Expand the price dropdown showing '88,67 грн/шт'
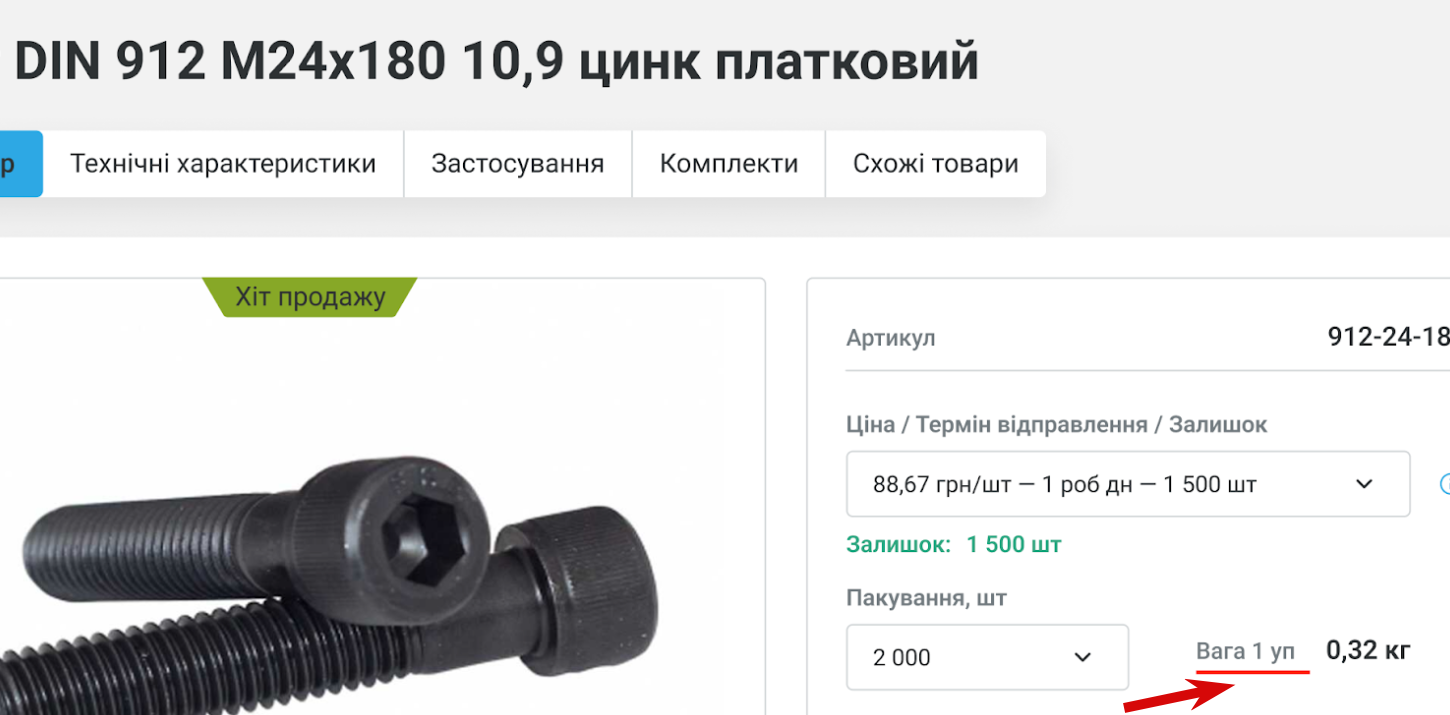This screenshot has height=715, width=1450. 1128,484
